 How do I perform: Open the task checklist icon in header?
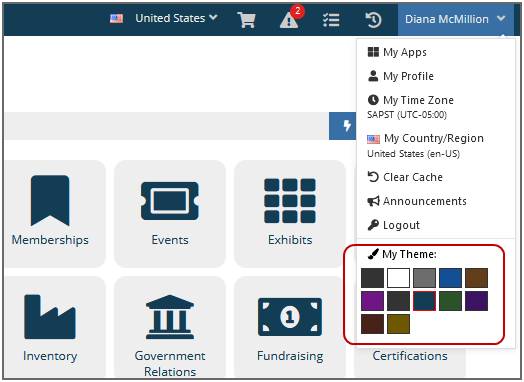331,20
